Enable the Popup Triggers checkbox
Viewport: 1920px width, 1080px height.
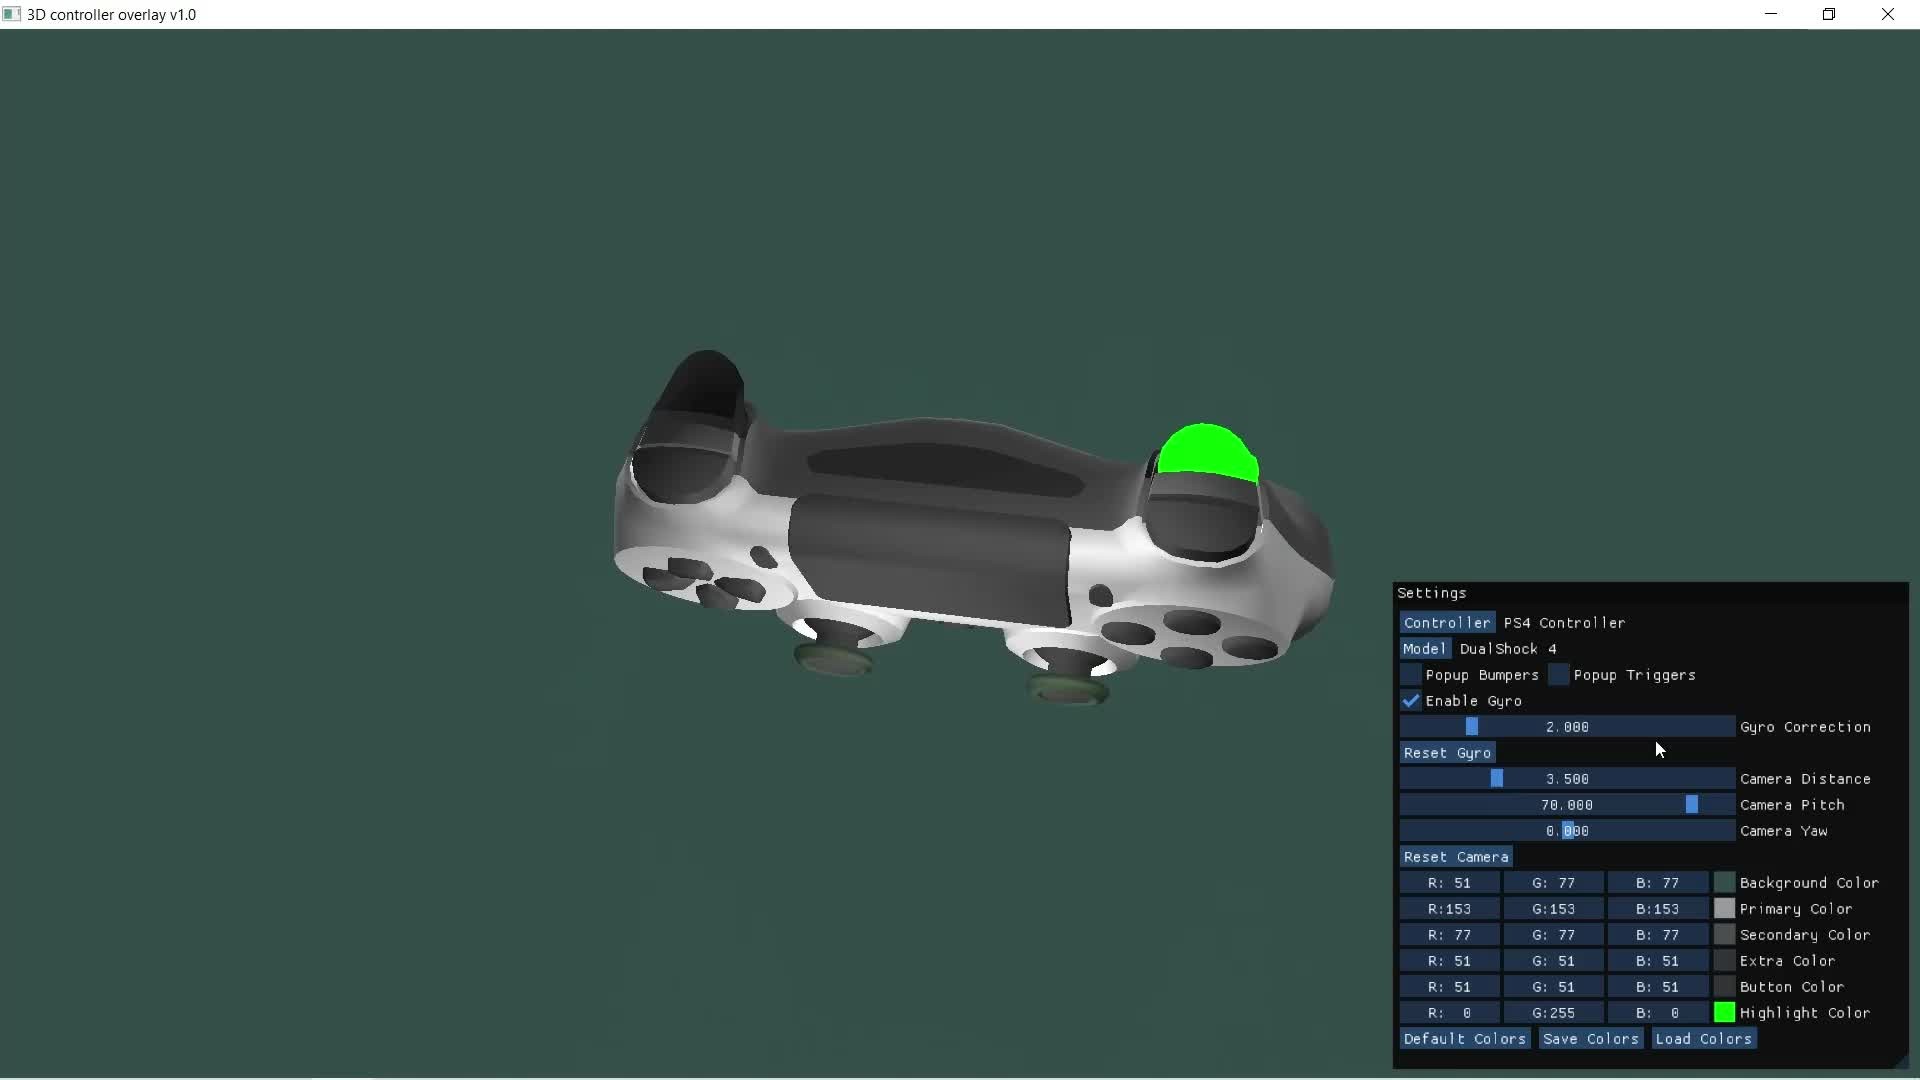[x=1558, y=675]
